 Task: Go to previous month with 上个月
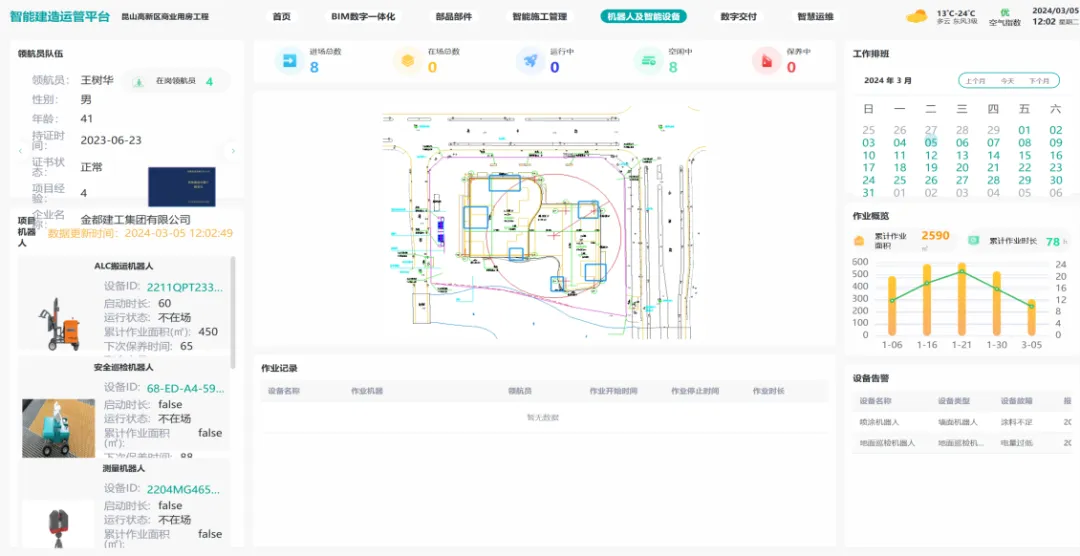click(x=975, y=81)
